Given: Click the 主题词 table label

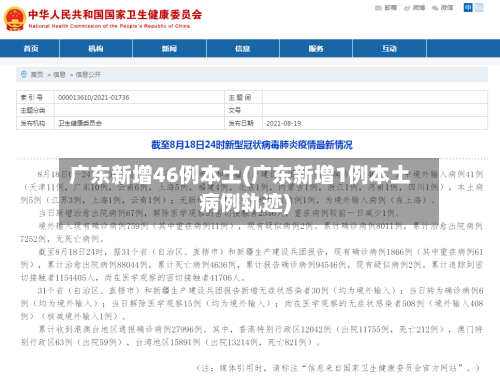Looking at the screenshot, I should tap(239, 98).
